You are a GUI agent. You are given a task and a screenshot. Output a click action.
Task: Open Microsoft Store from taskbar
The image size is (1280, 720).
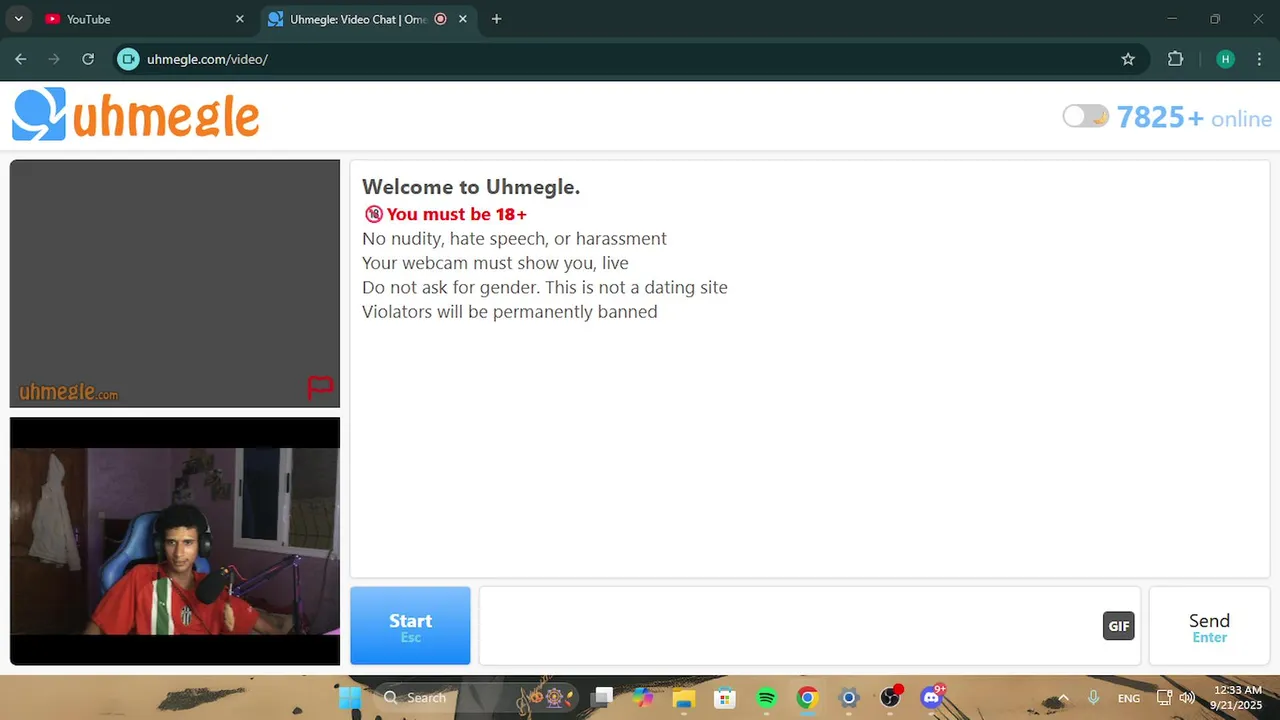click(x=725, y=697)
